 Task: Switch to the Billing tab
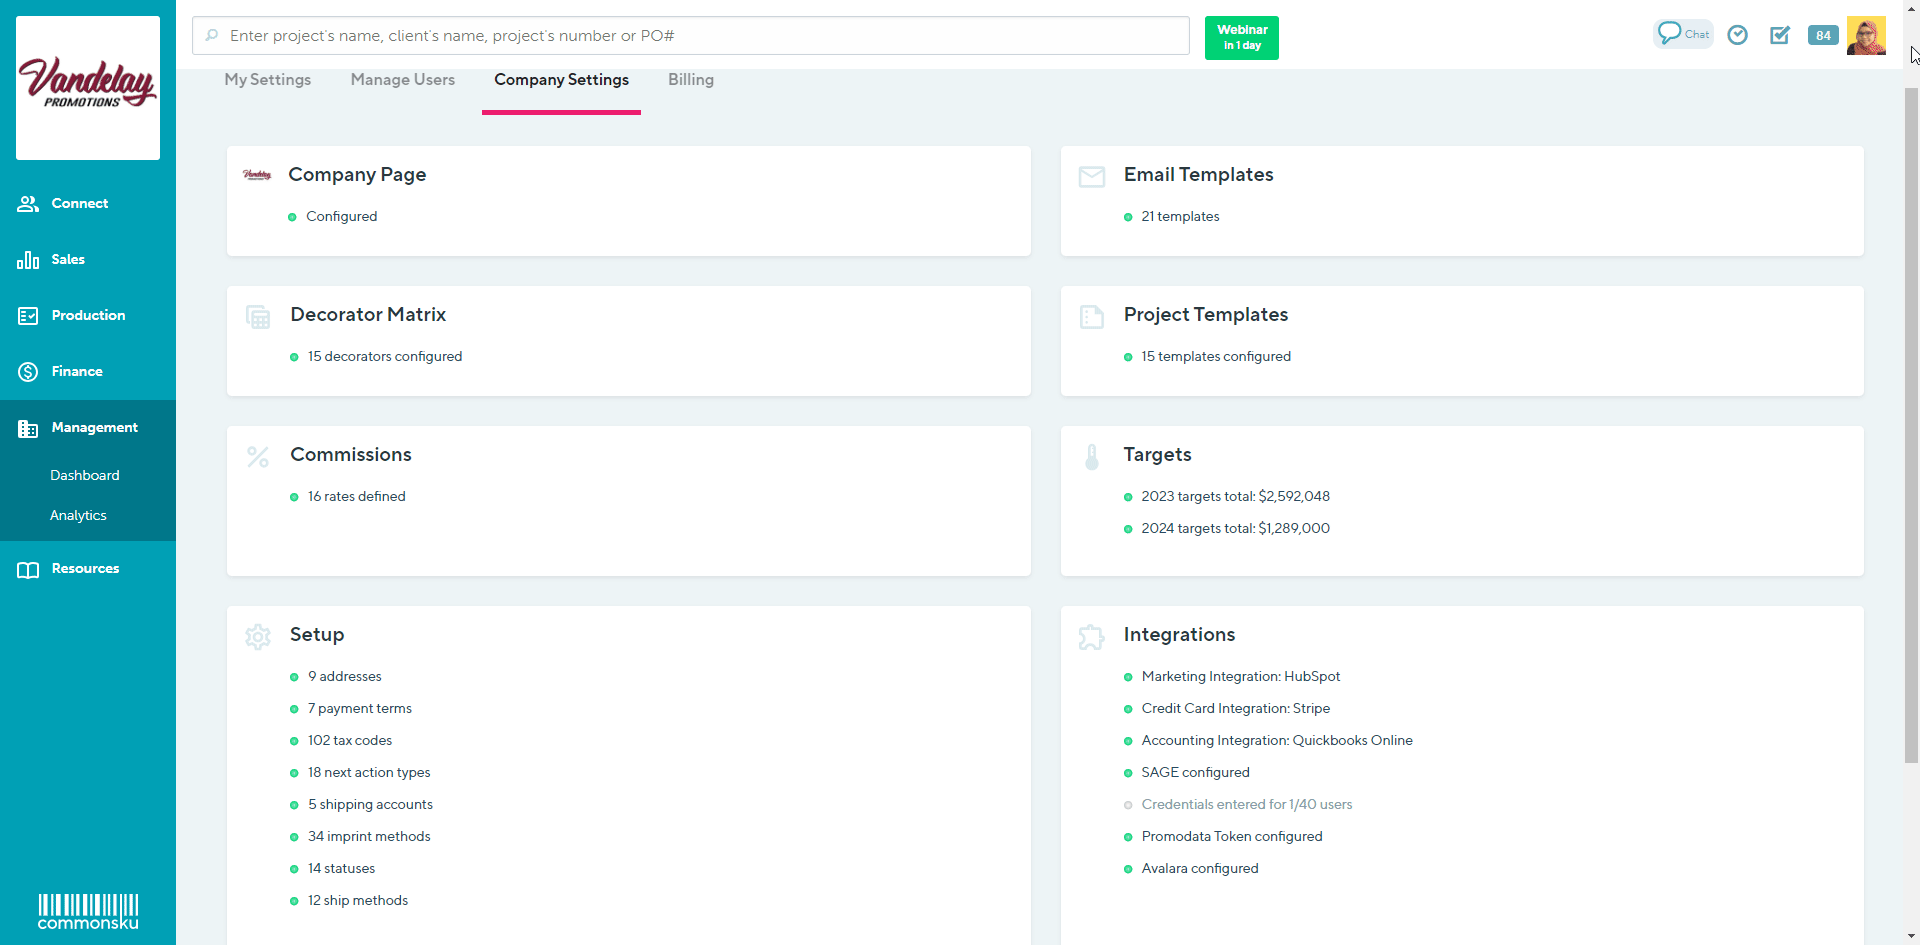point(690,80)
